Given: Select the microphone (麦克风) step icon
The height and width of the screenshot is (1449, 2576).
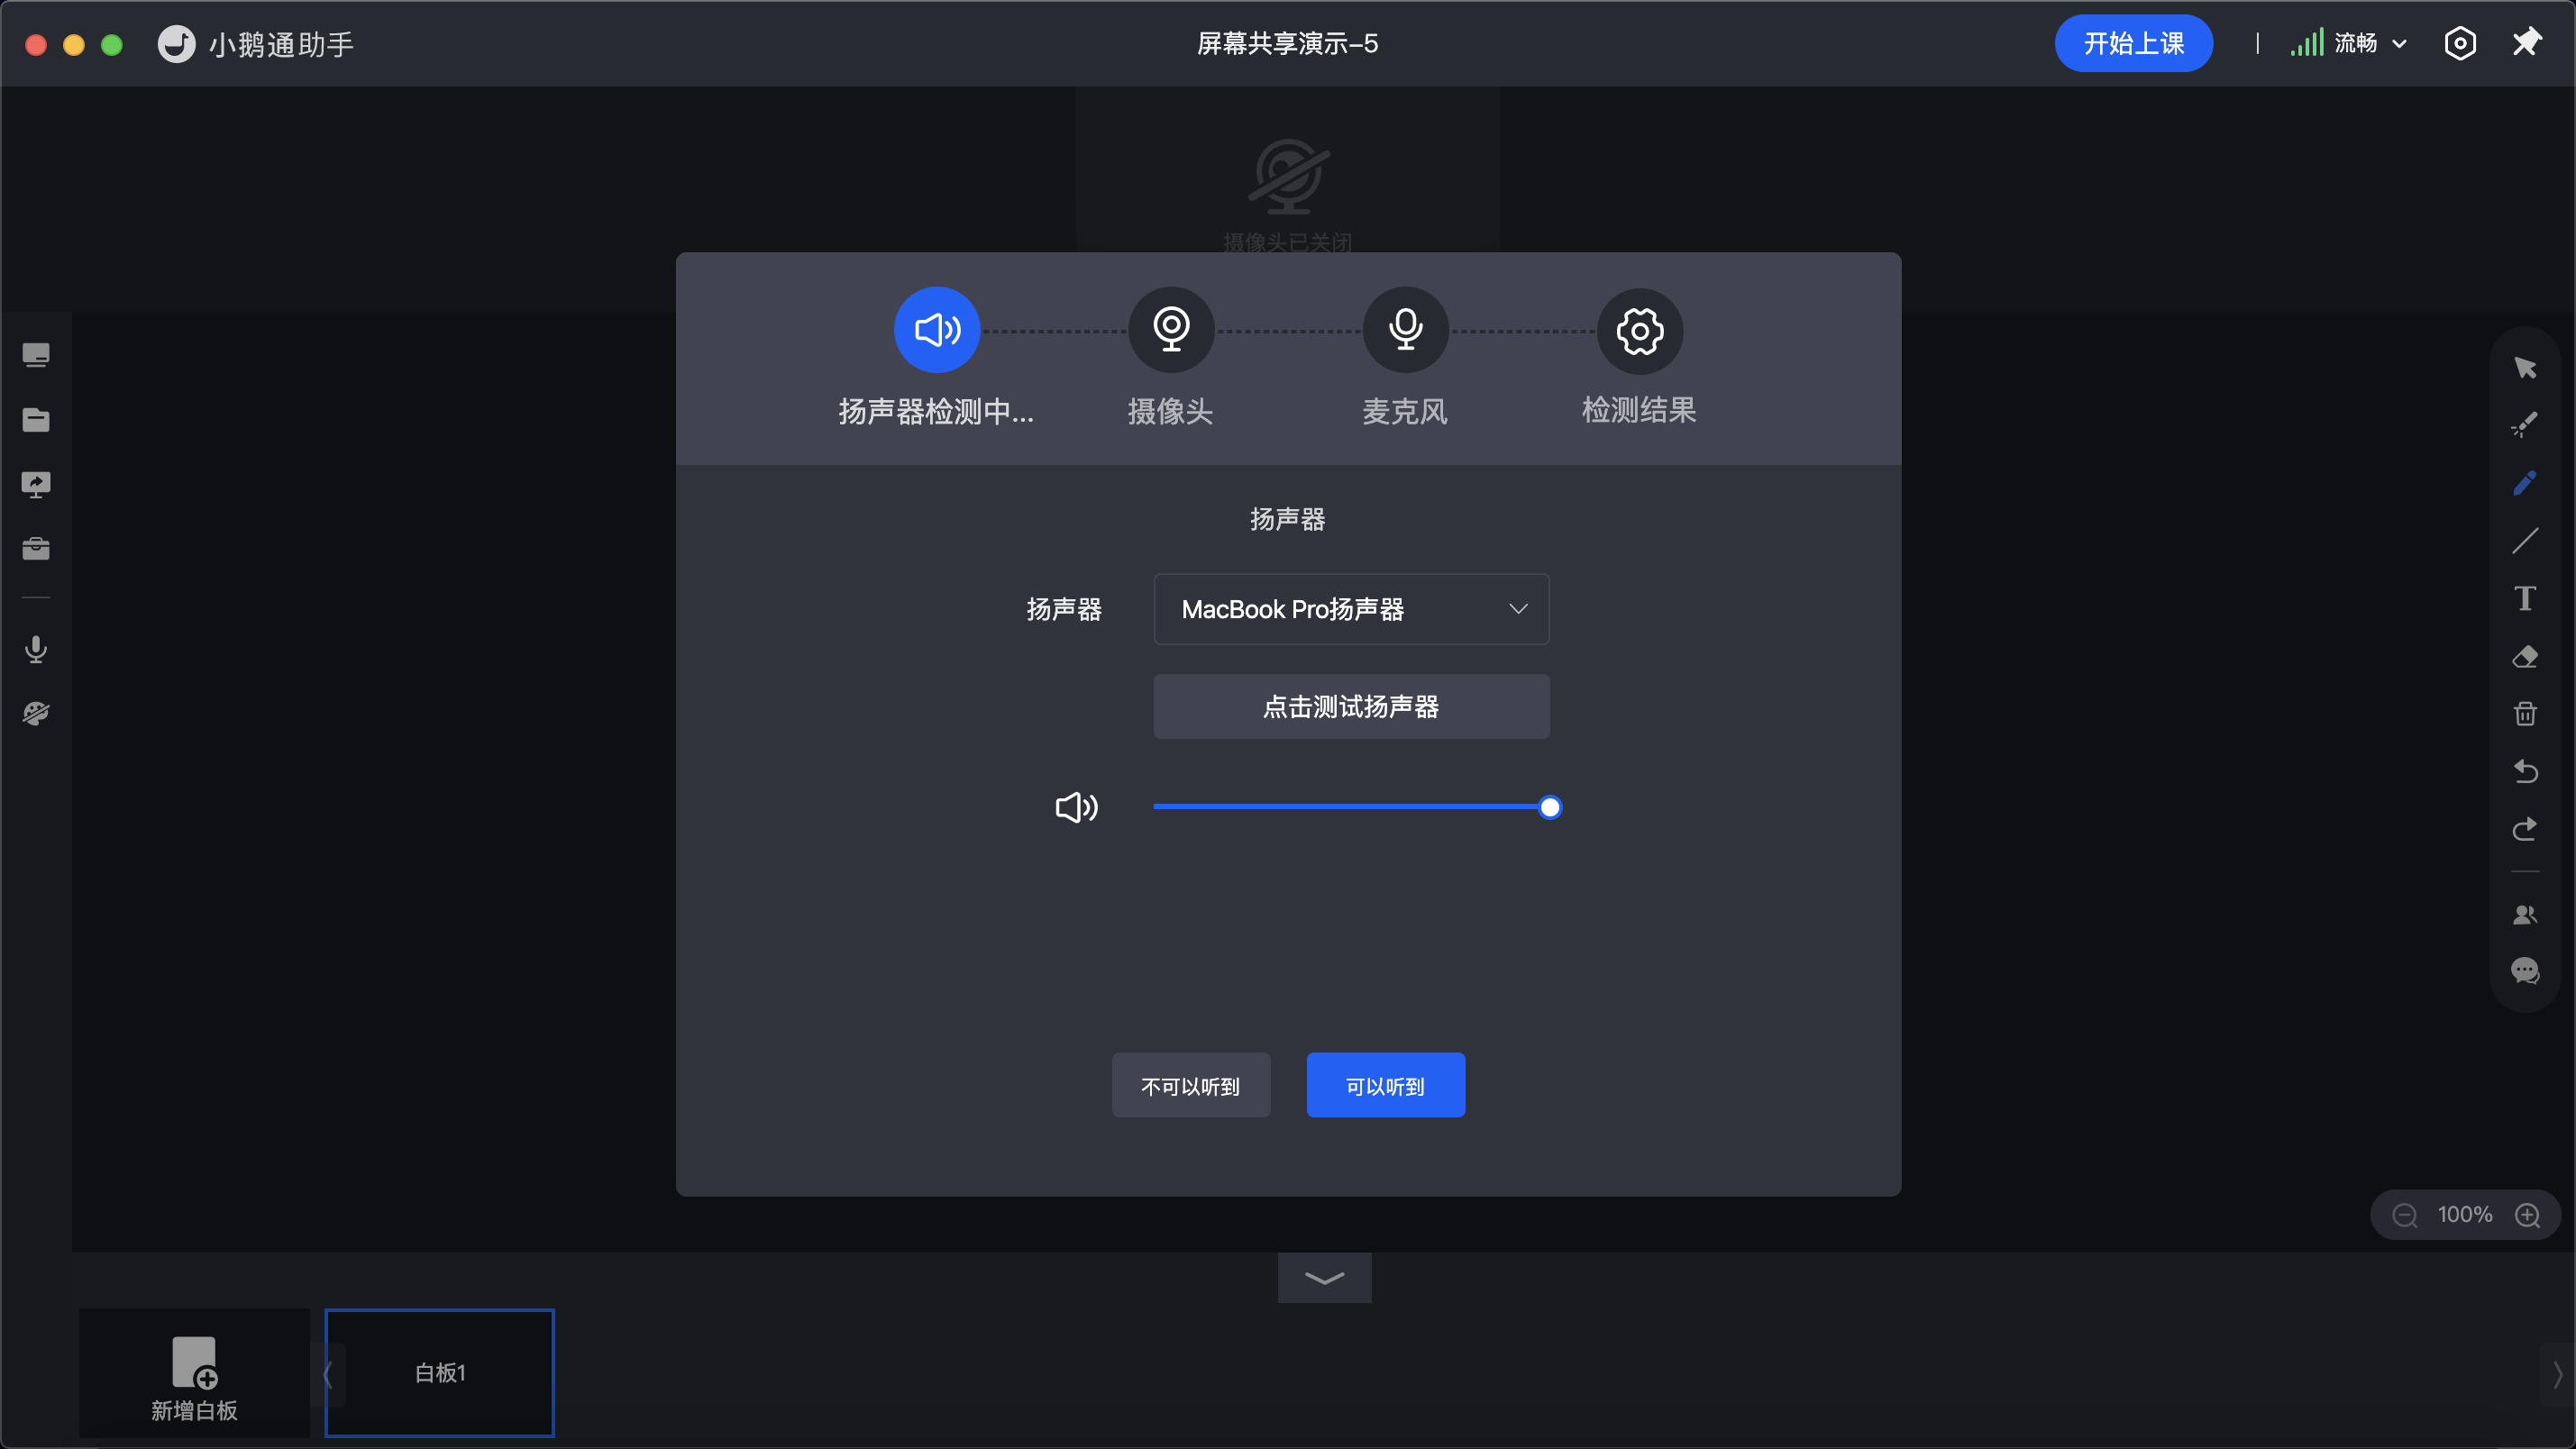Looking at the screenshot, I should 1405,330.
